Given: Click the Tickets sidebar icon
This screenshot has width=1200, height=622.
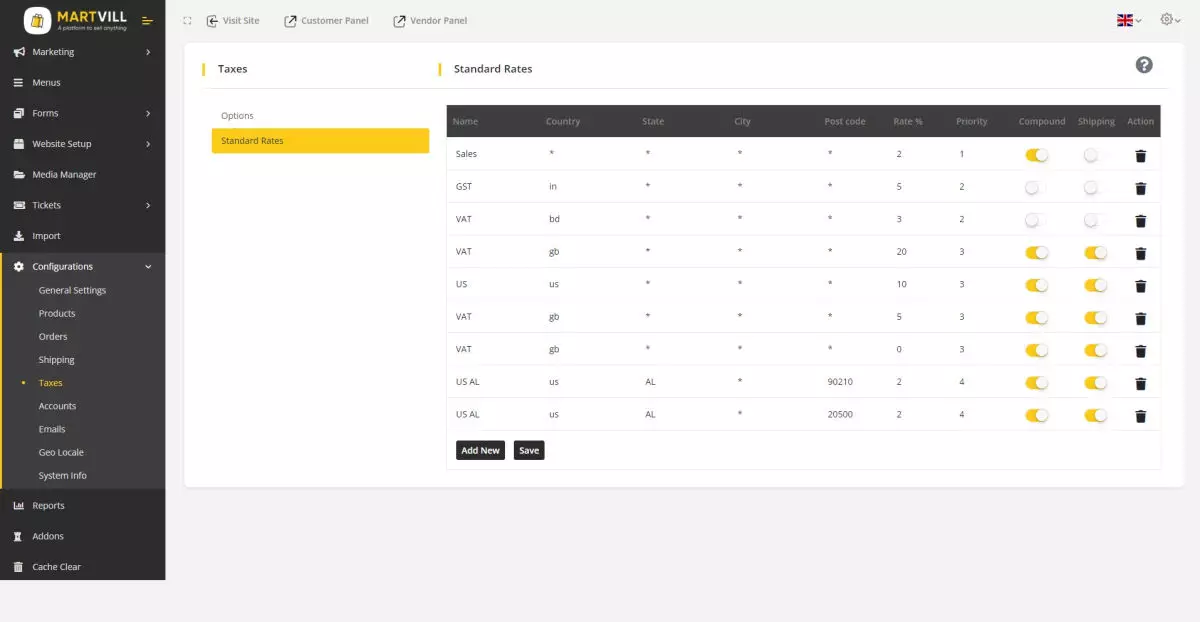Looking at the screenshot, I should coord(19,205).
